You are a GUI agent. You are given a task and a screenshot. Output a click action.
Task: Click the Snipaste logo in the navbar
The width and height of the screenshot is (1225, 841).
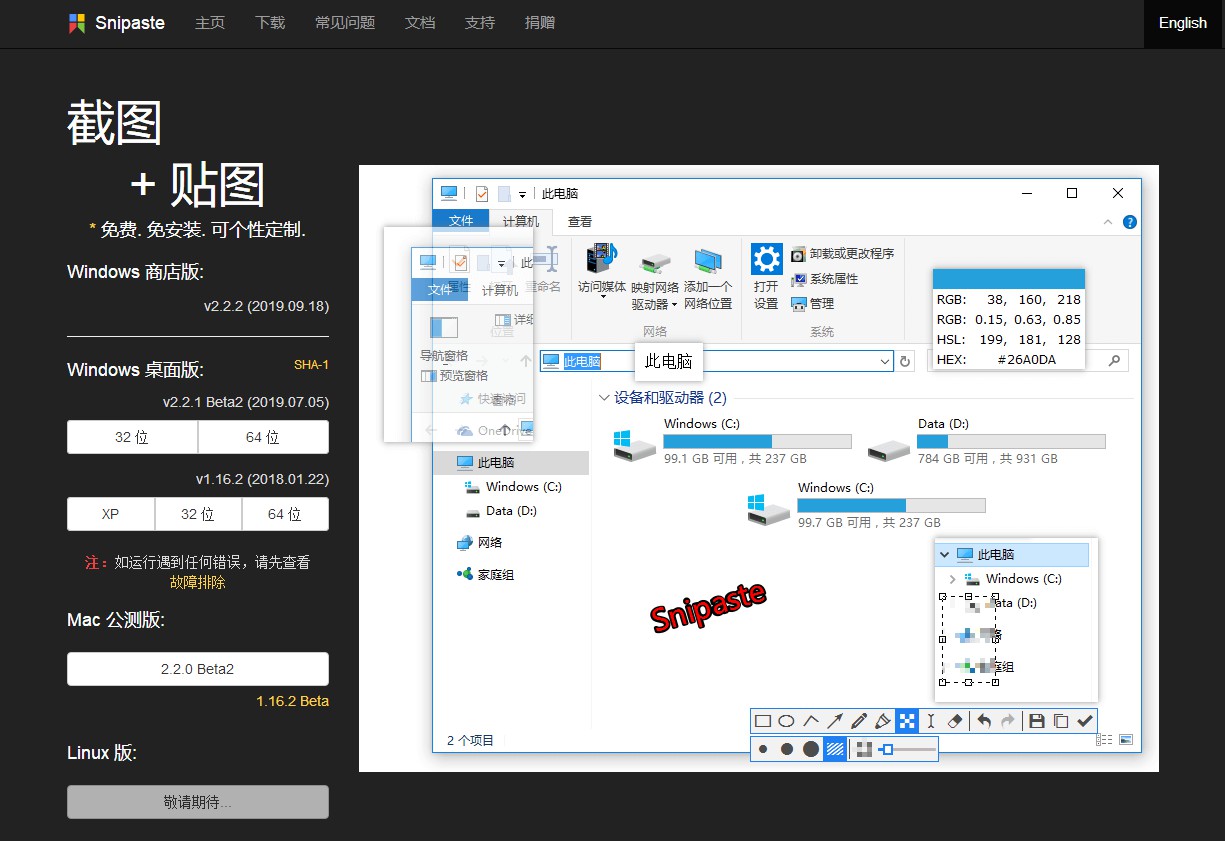(x=77, y=23)
